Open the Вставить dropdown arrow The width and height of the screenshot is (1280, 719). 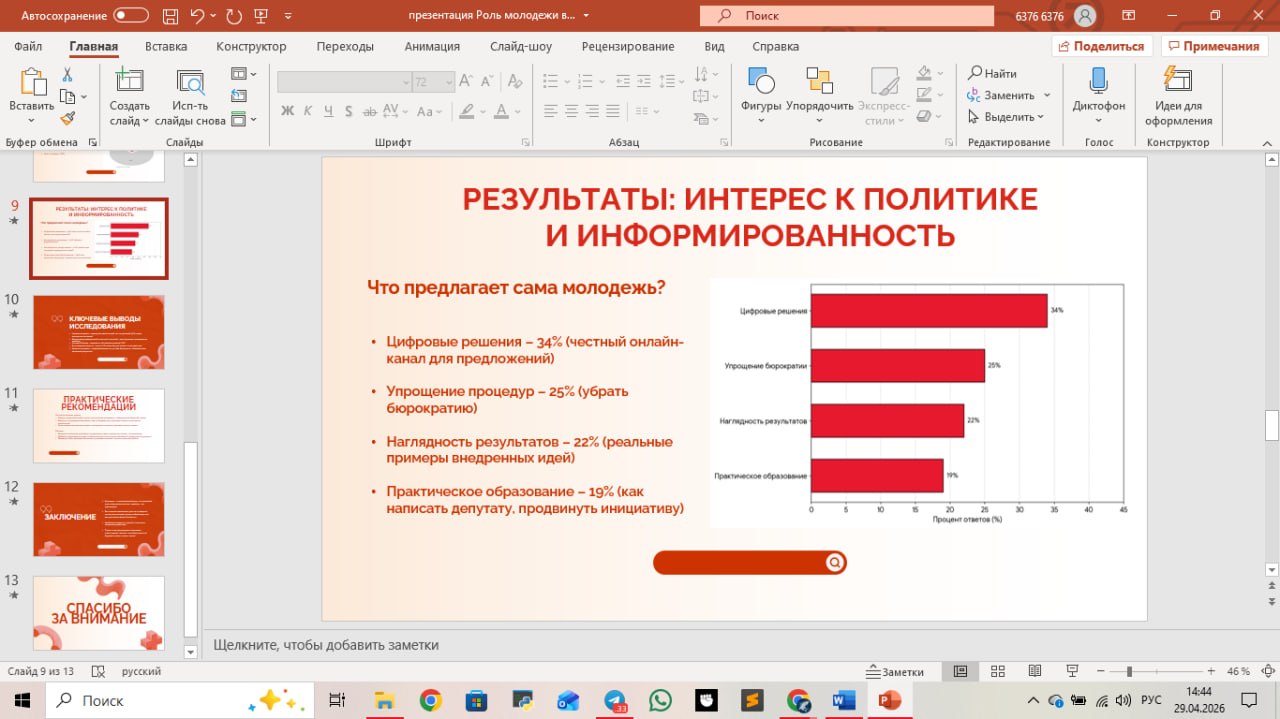(x=32, y=121)
